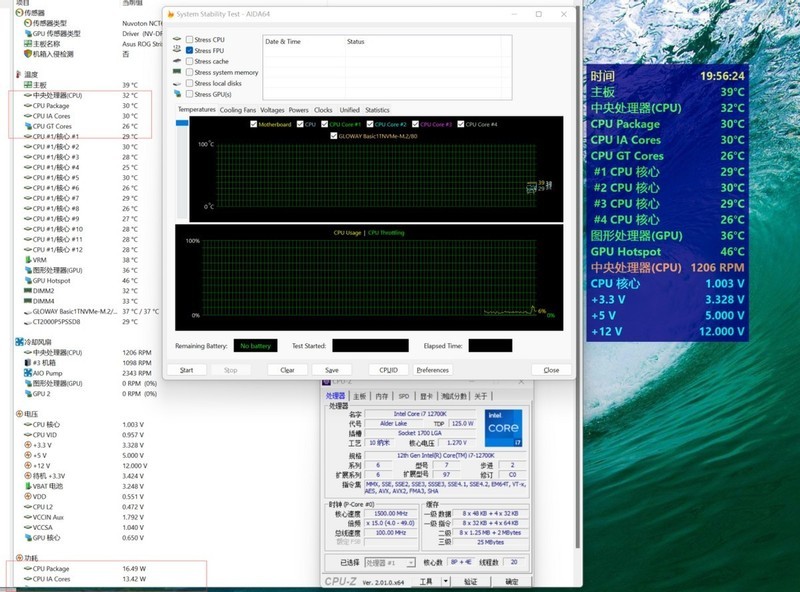The image size is (800, 592).
Task: Open Preferences in System Stability Test
Action: pyautogui.click(x=432, y=370)
